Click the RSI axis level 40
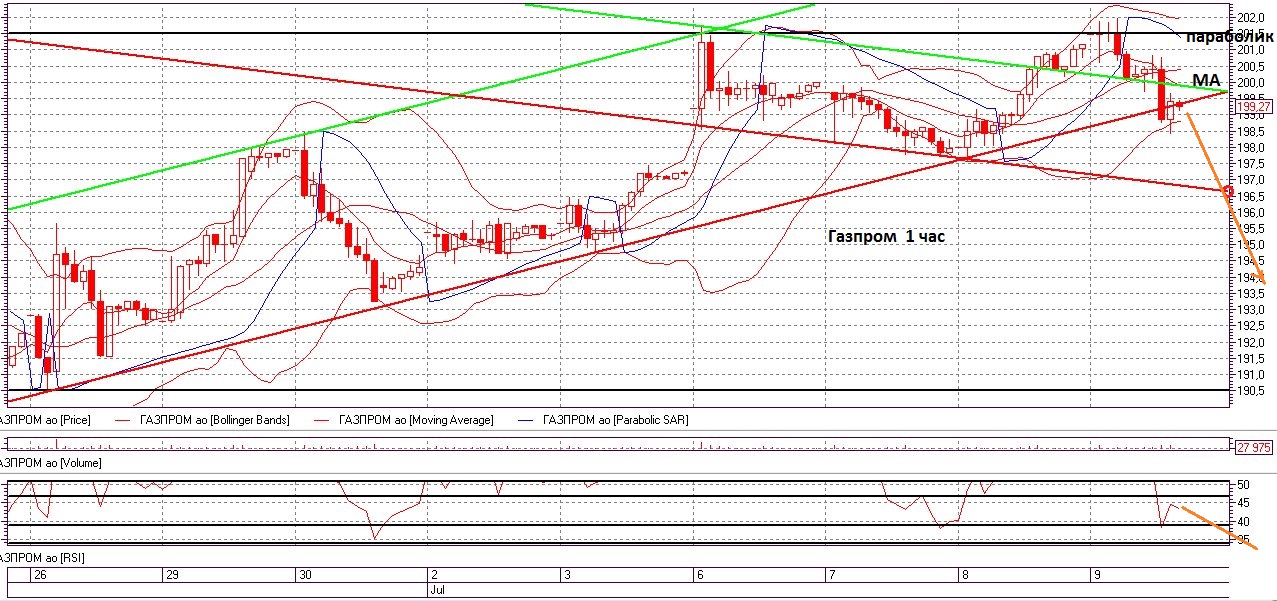This screenshot has width=1277, height=601. 1245,522
